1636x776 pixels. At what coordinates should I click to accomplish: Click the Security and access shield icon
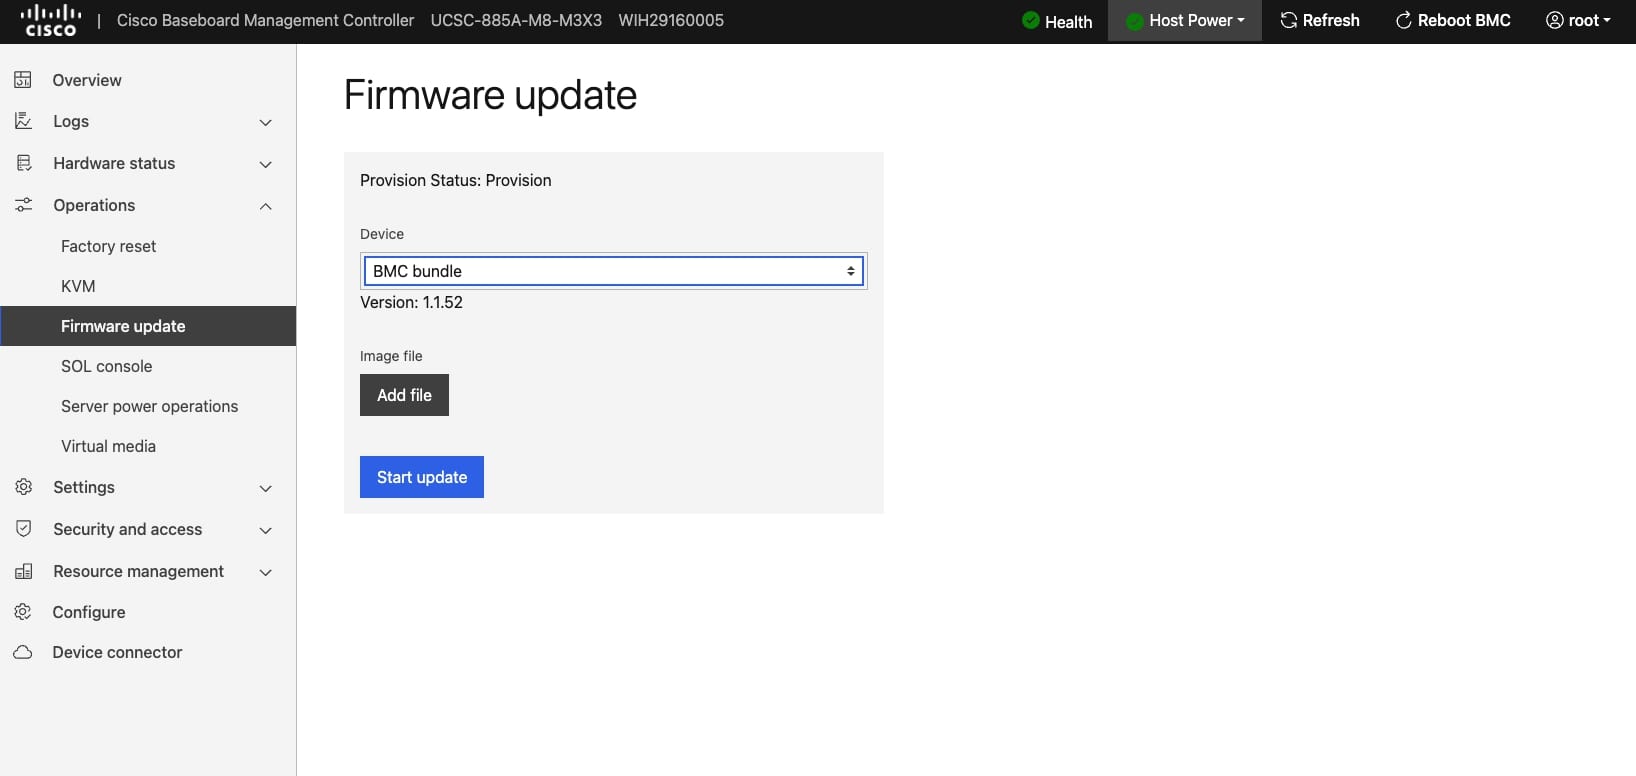click(x=24, y=529)
